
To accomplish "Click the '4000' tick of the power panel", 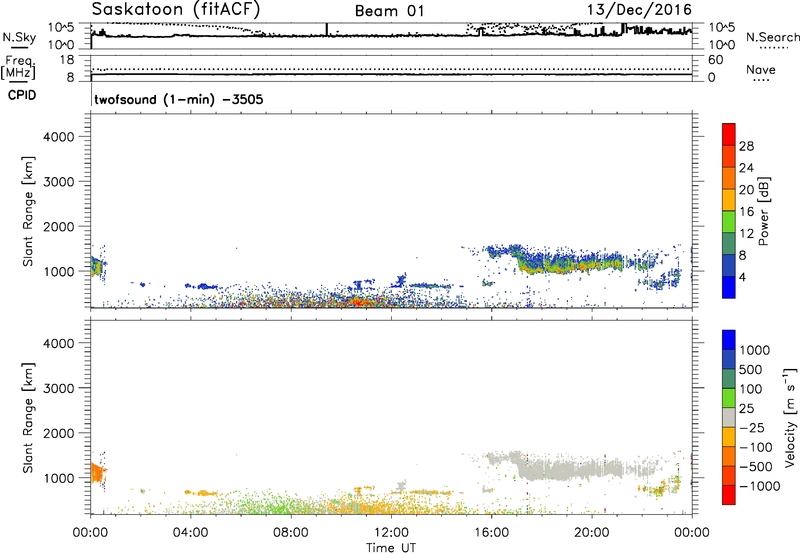I will tap(58, 137).
